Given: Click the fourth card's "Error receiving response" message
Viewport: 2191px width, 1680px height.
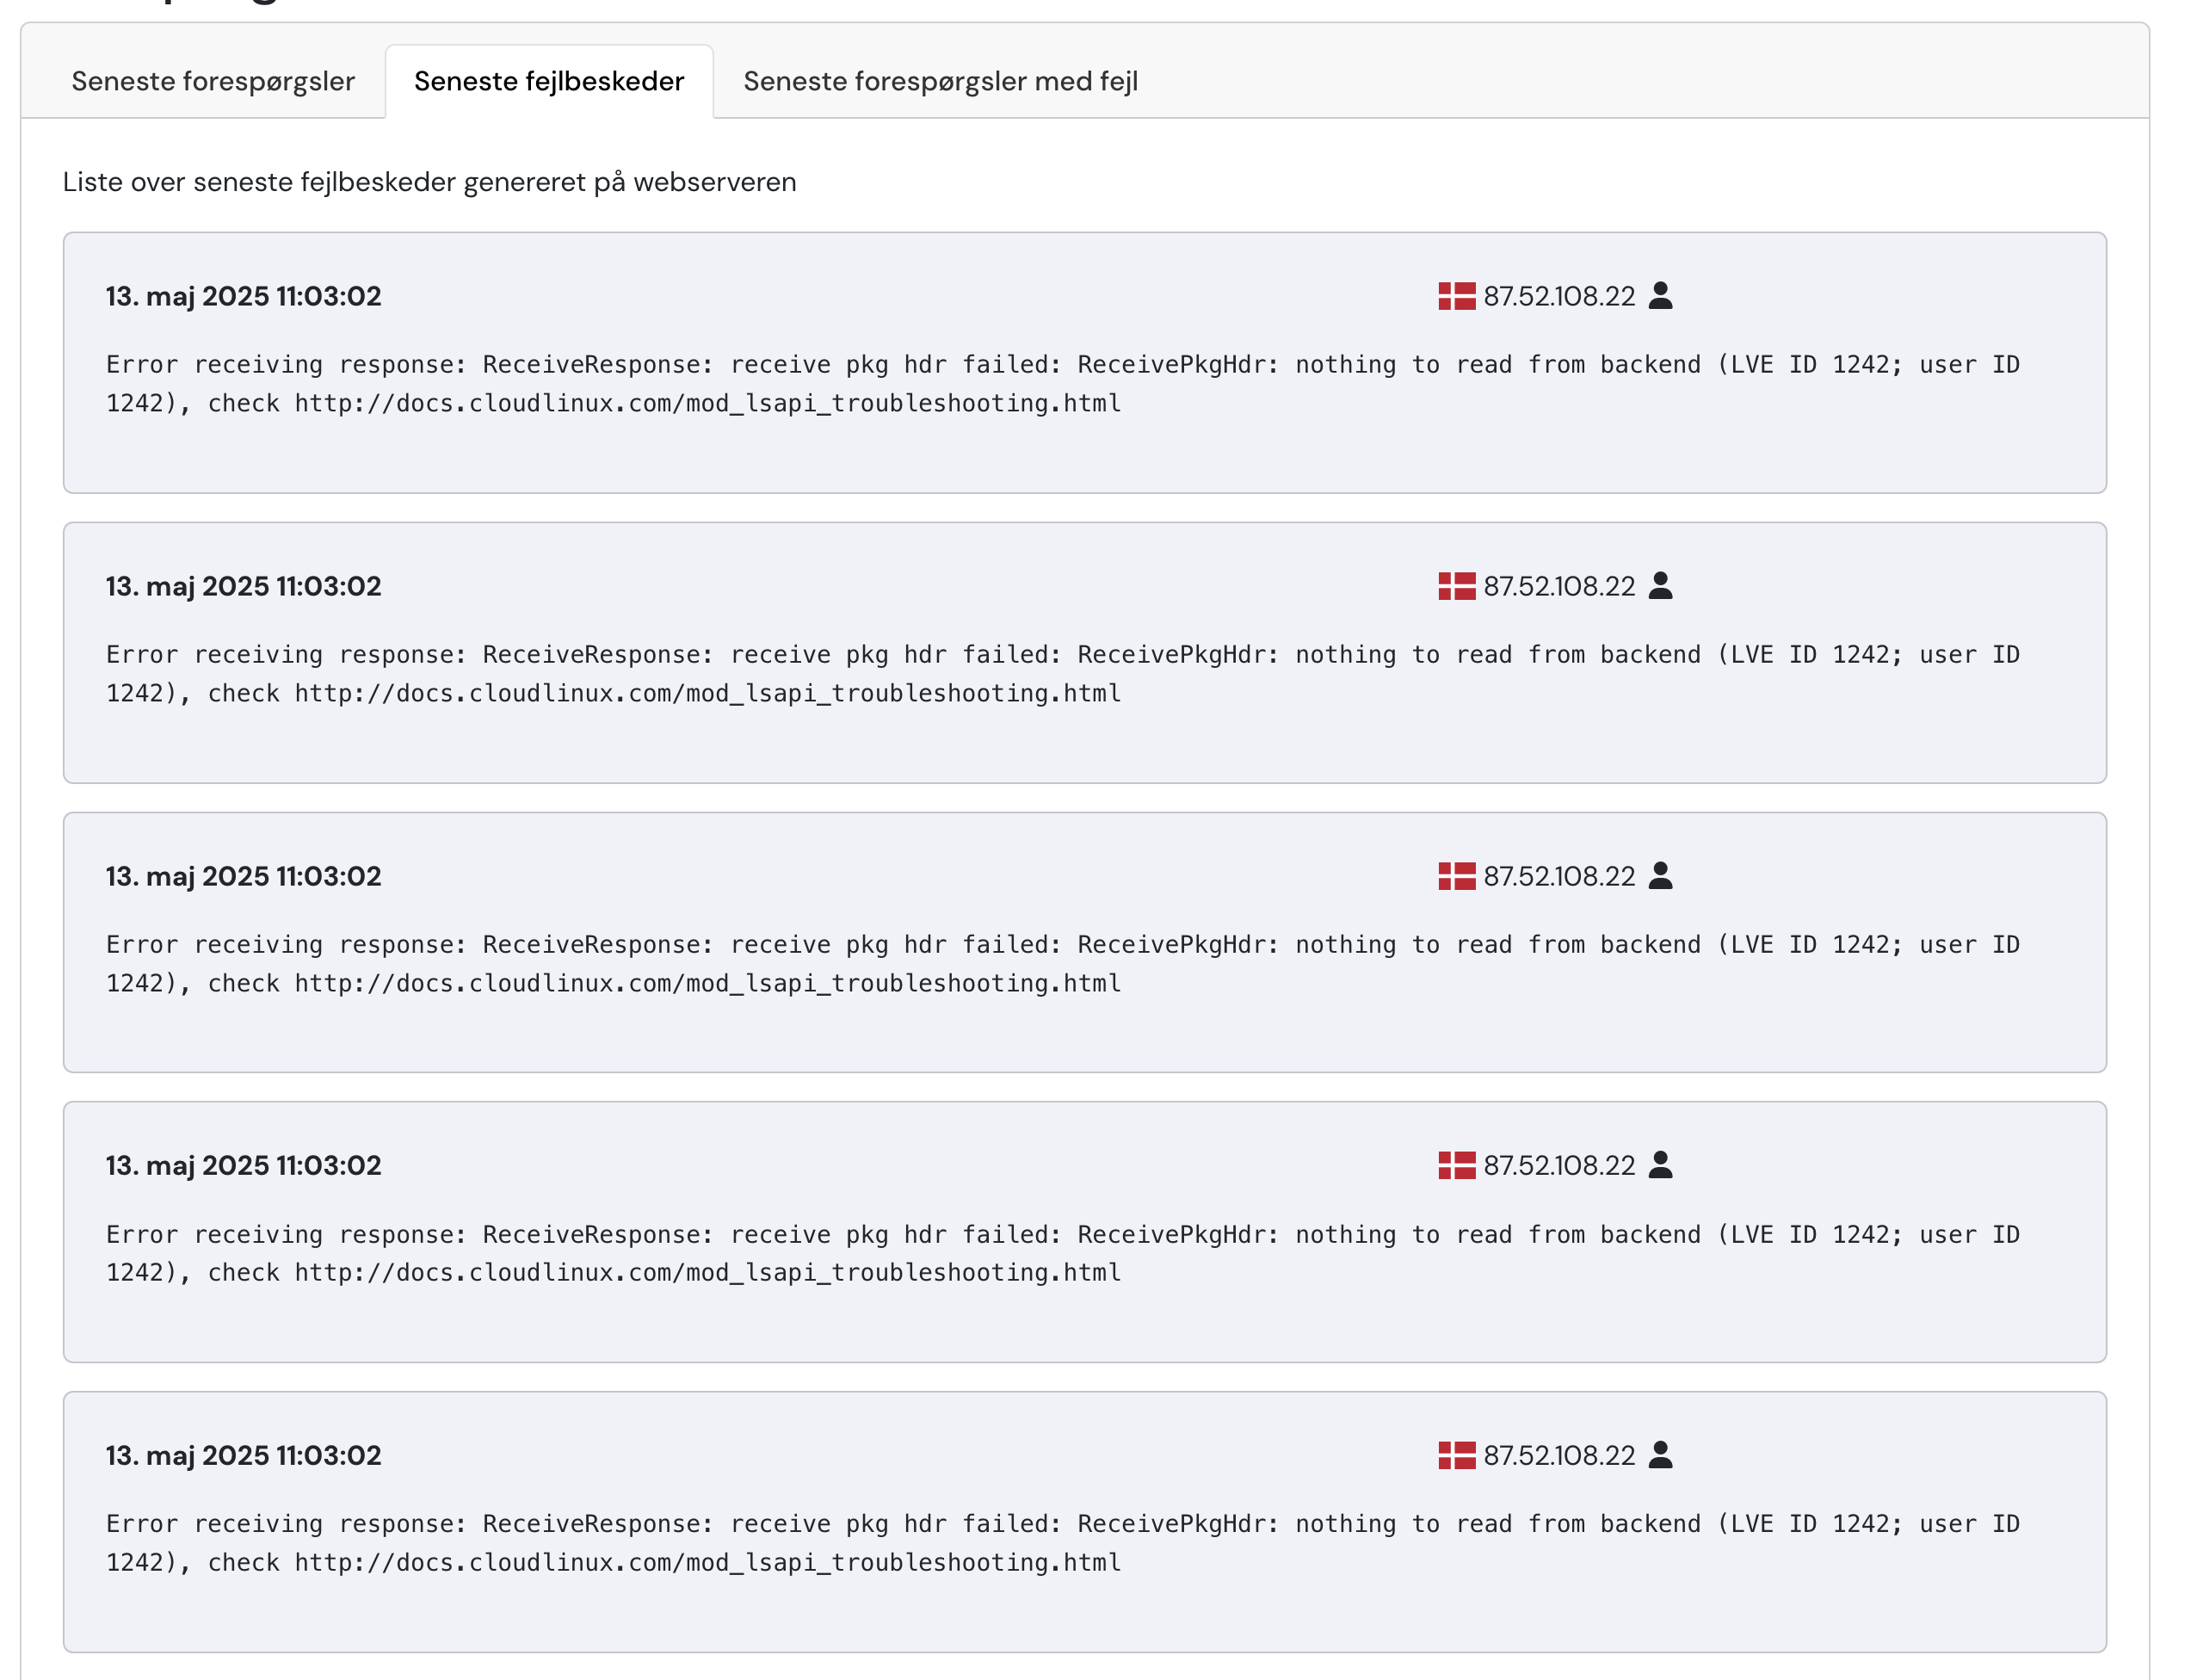Looking at the screenshot, I should pyautogui.click(x=1063, y=1253).
